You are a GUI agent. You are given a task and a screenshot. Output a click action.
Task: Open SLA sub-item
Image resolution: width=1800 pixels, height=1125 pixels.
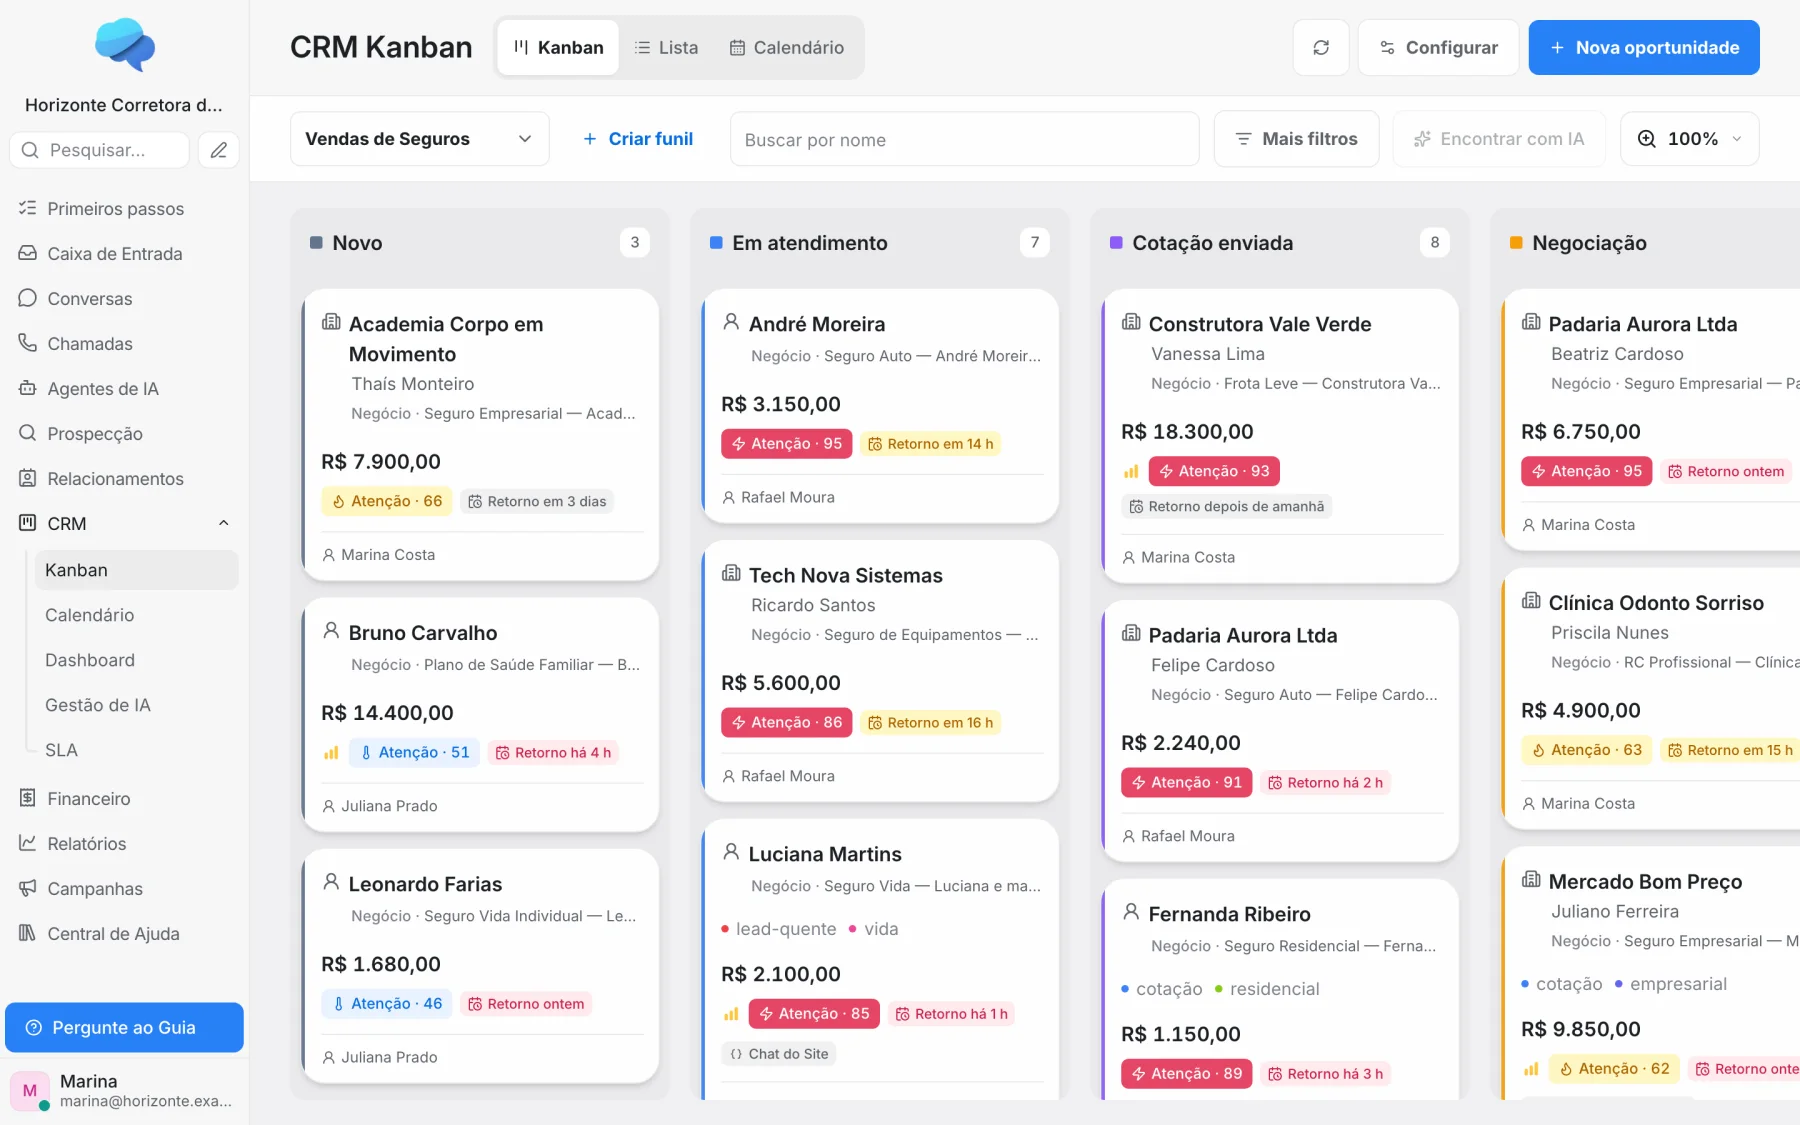point(137,750)
